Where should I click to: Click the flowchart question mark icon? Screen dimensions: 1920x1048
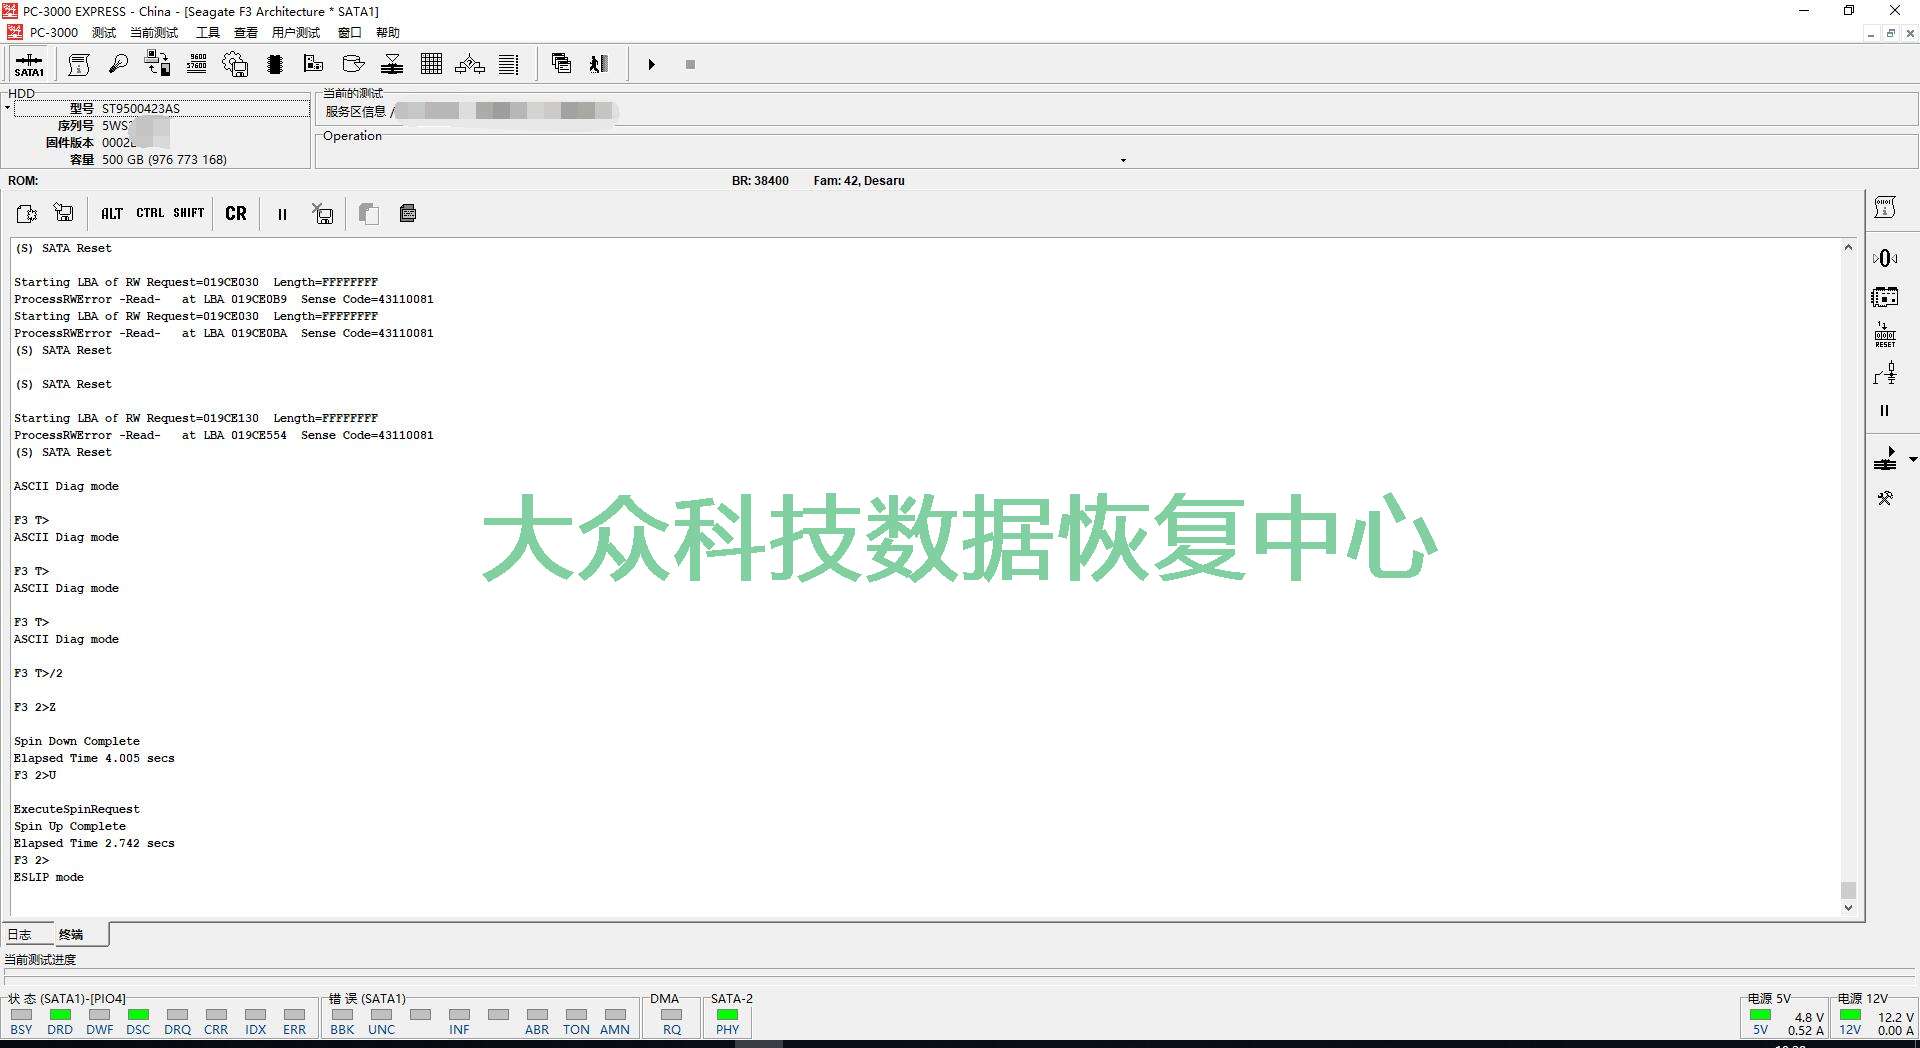(x=470, y=65)
